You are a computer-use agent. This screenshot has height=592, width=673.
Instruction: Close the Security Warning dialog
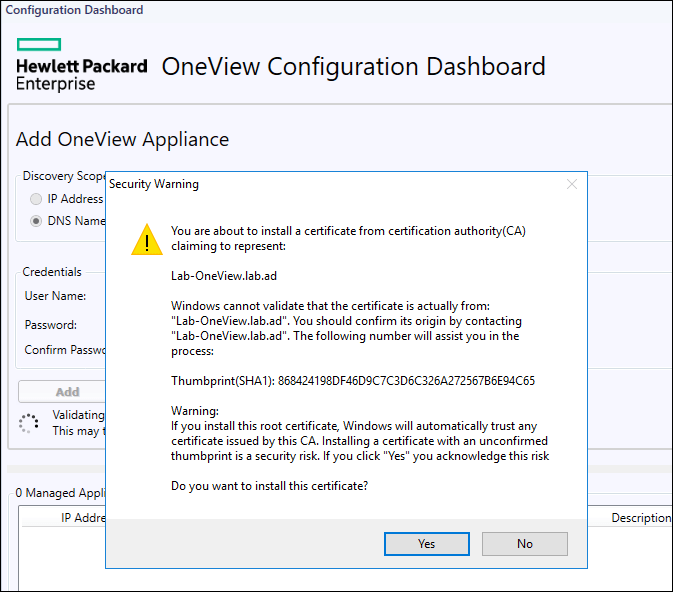[x=571, y=184]
